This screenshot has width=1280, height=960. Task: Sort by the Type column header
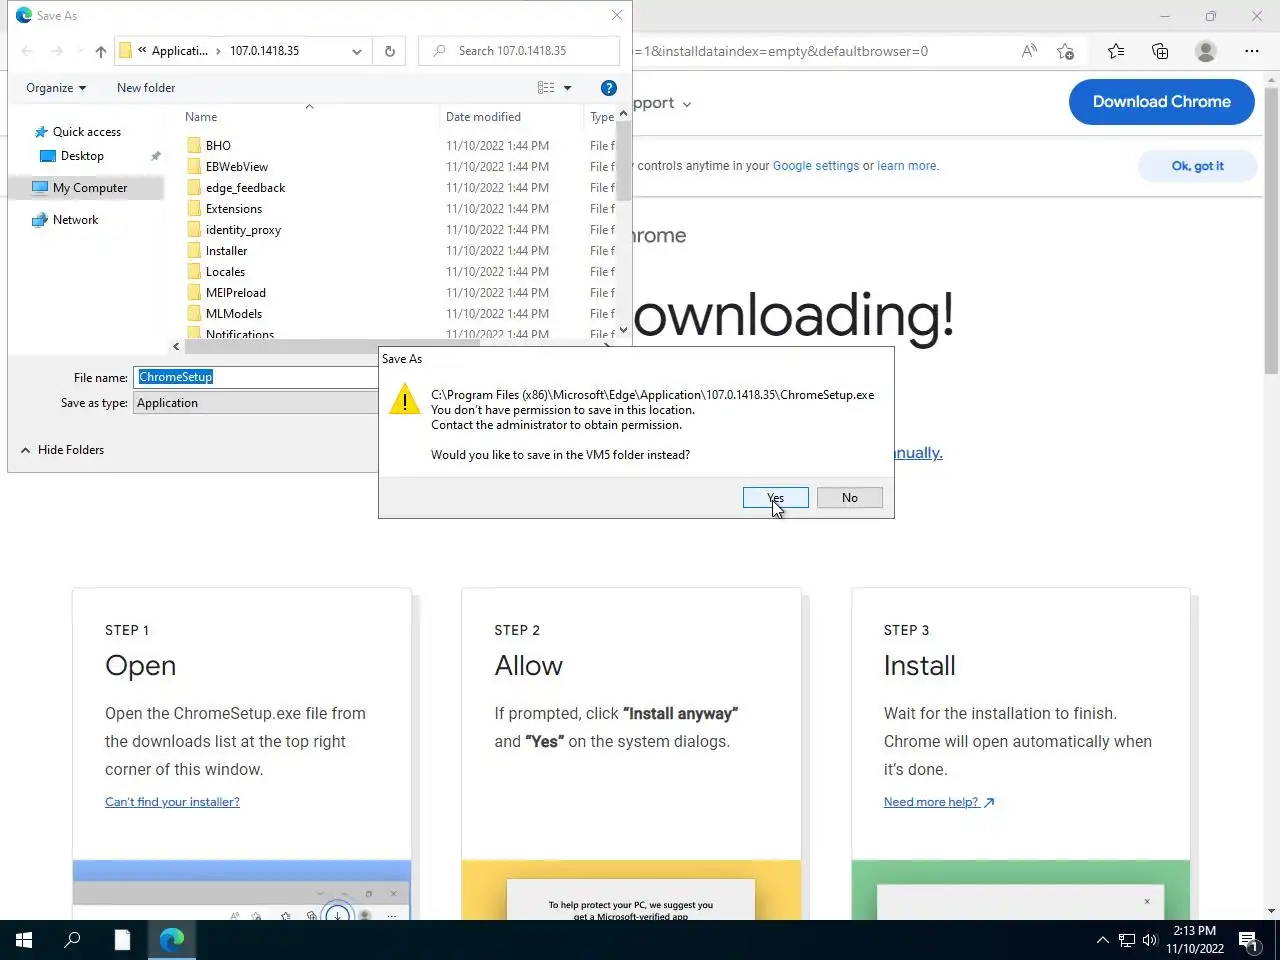click(601, 117)
